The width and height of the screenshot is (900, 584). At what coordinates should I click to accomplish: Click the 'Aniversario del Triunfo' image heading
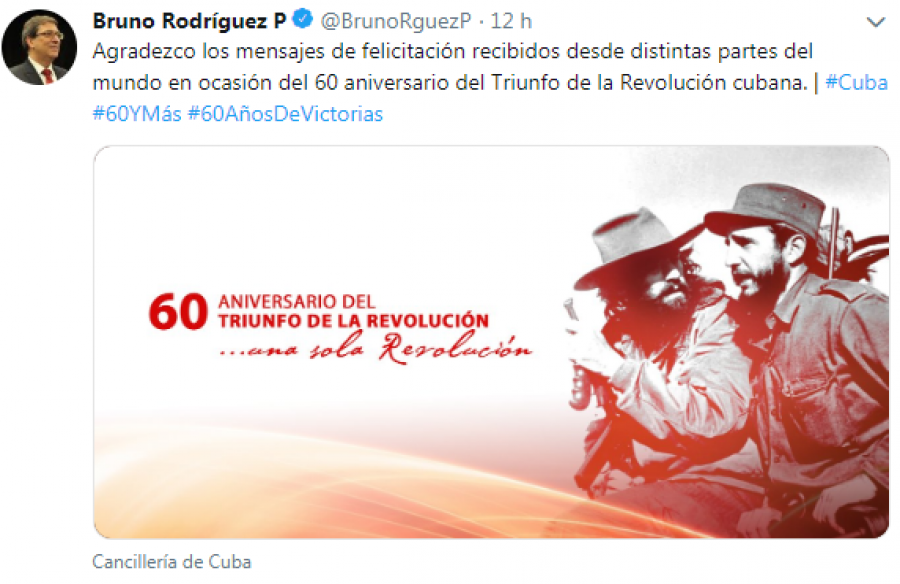[x=353, y=311]
